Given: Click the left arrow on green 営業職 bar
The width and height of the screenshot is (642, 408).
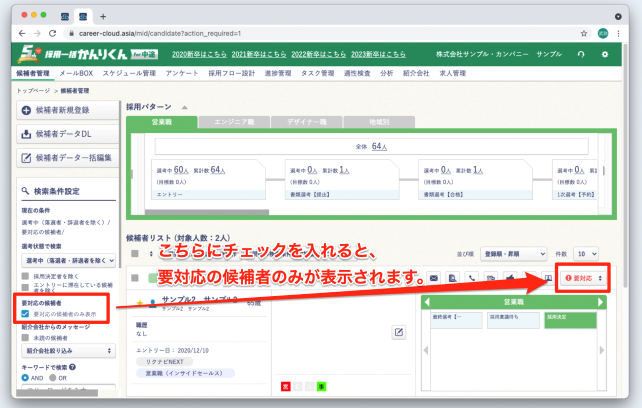Looking at the screenshot, I should (x=427, y=302).
